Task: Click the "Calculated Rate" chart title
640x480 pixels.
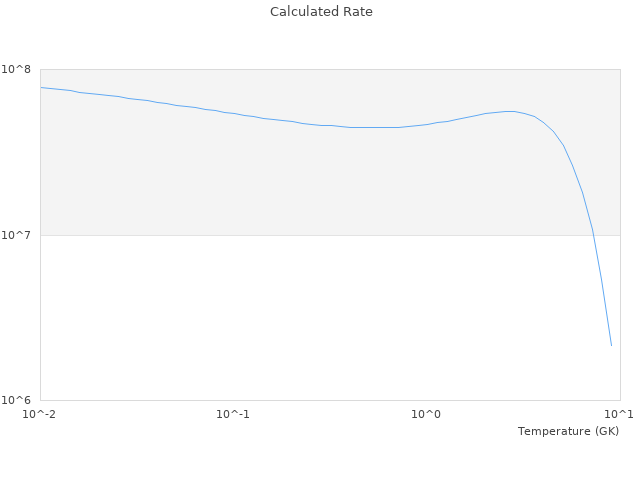Action: pyautogui.click(x=320, y=12)
